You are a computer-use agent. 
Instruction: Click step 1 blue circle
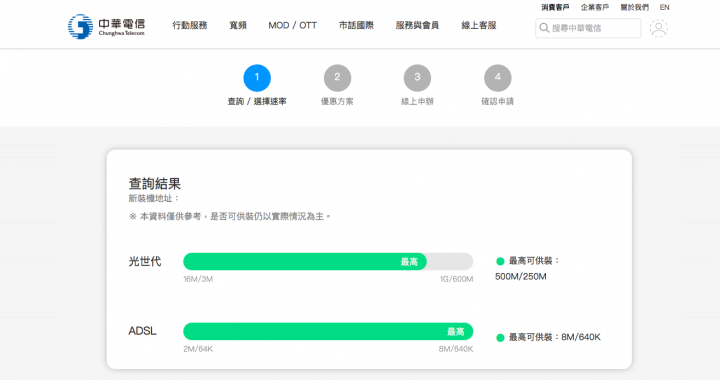pos(257,78)
